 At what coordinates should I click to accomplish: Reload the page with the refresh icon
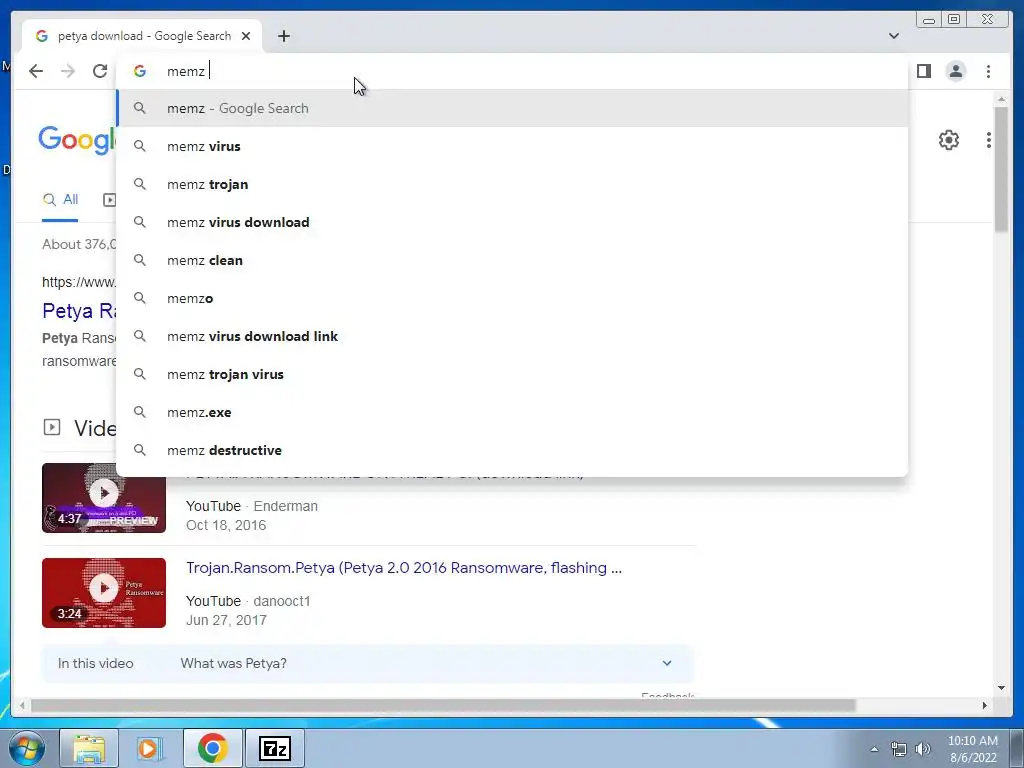point(100,71)
